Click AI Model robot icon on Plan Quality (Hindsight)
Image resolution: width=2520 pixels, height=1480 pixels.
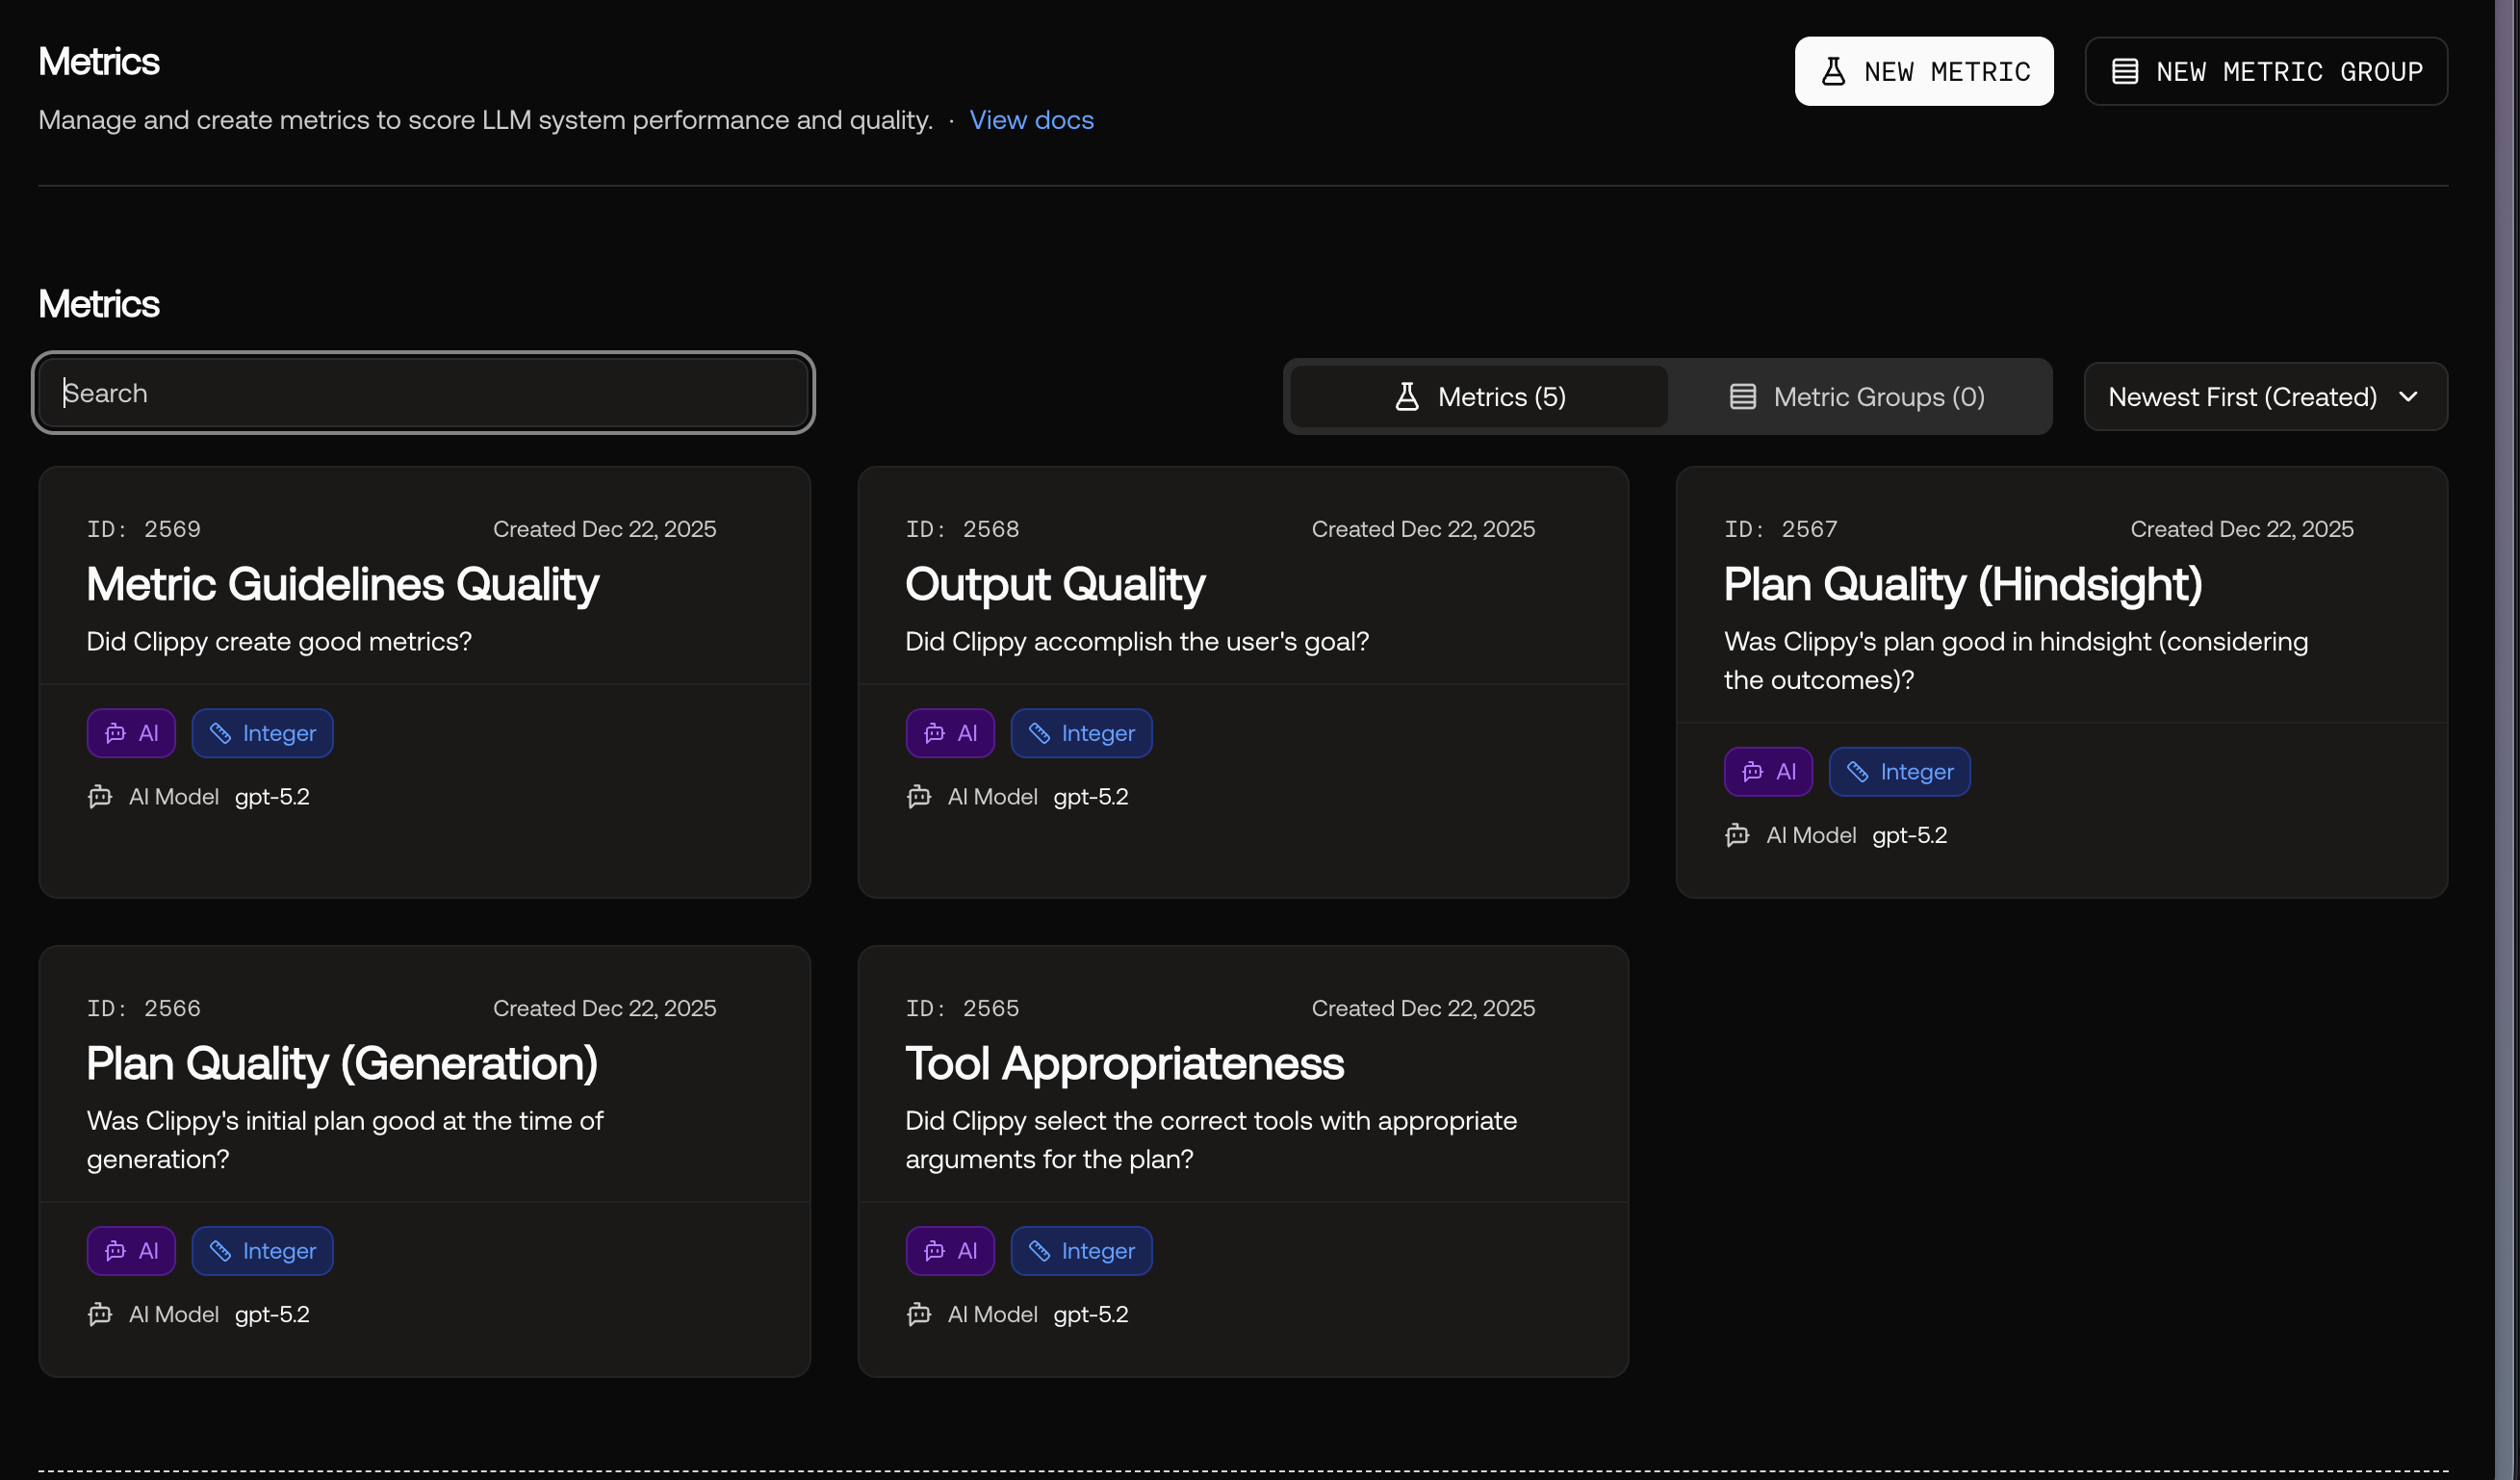1737,835
